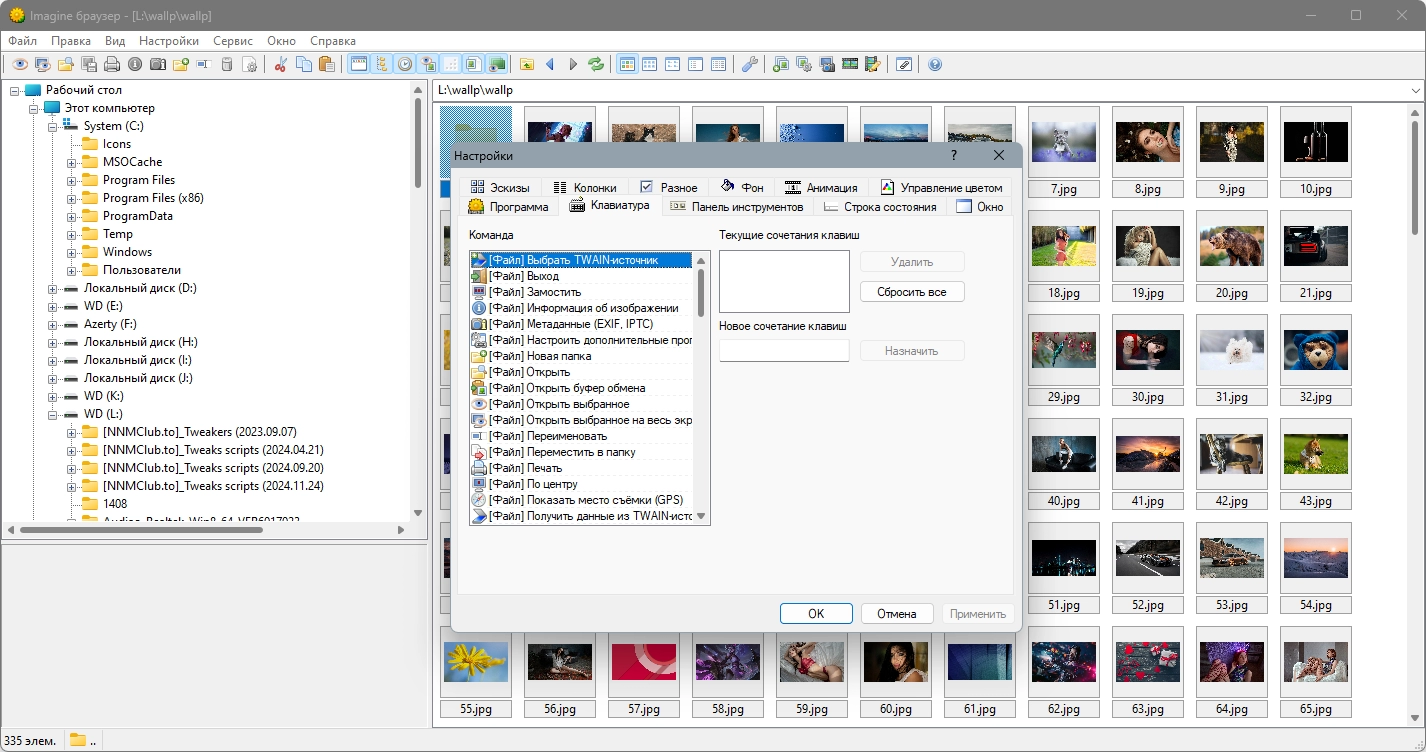Screen dimensions: 1426x752
Task: Click the New folder toolbar icon
Action: (181, 64)
